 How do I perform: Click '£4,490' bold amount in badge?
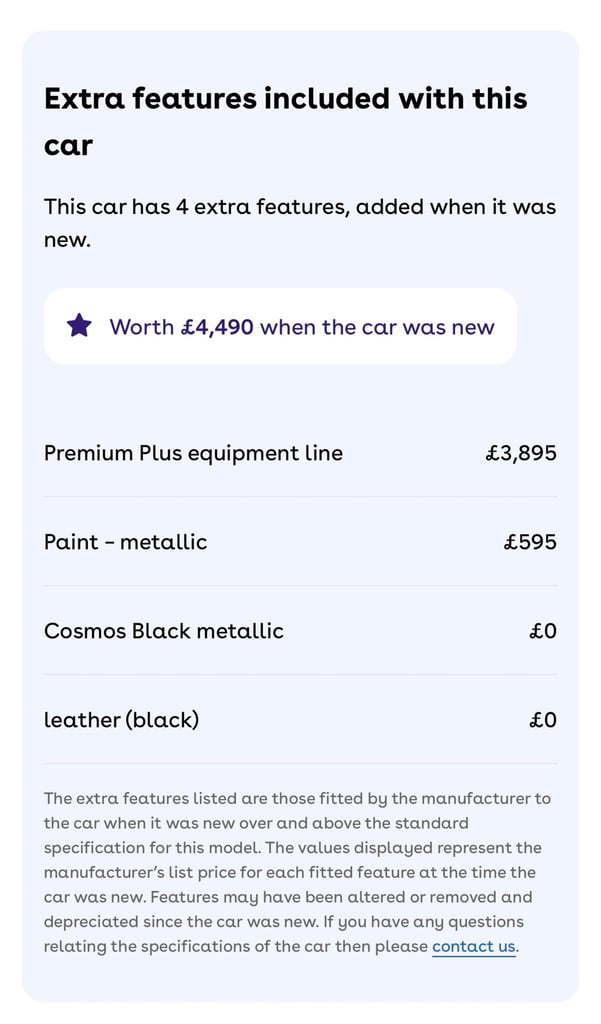point(217,327)
